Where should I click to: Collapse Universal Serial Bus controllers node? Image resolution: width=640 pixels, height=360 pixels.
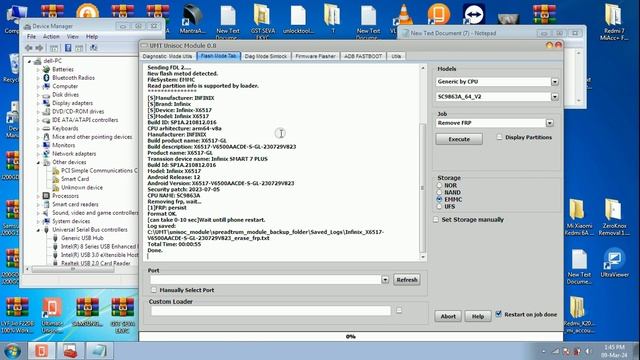38,230
